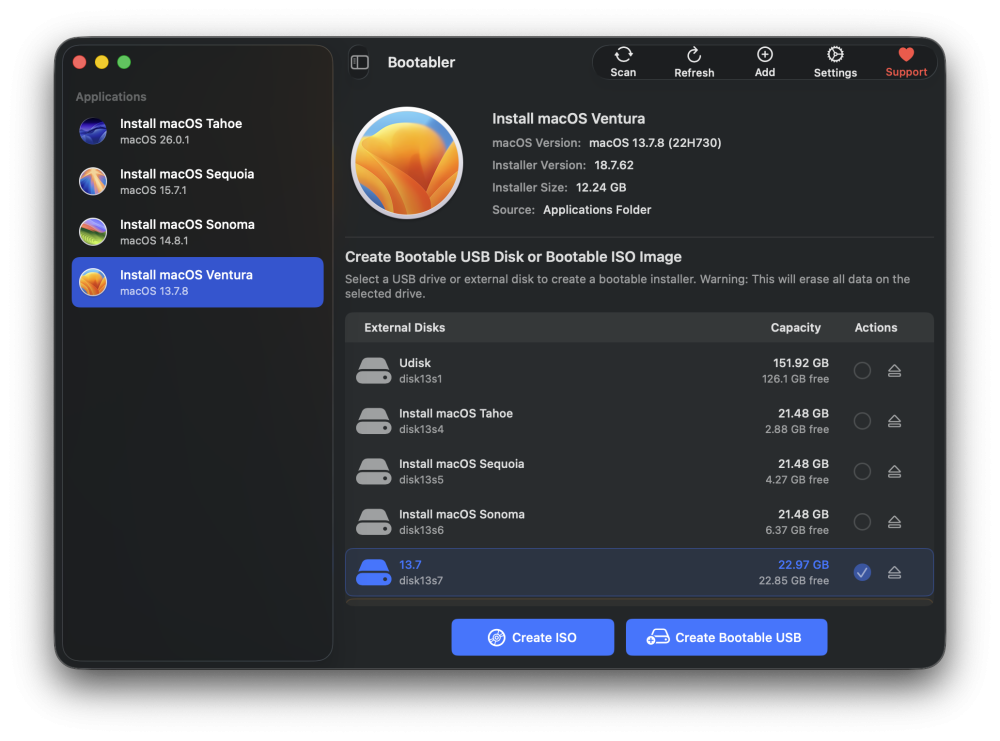Click the large Ventura installer icon
This screenshot has width=1000, height=741.
pos(407,163)
